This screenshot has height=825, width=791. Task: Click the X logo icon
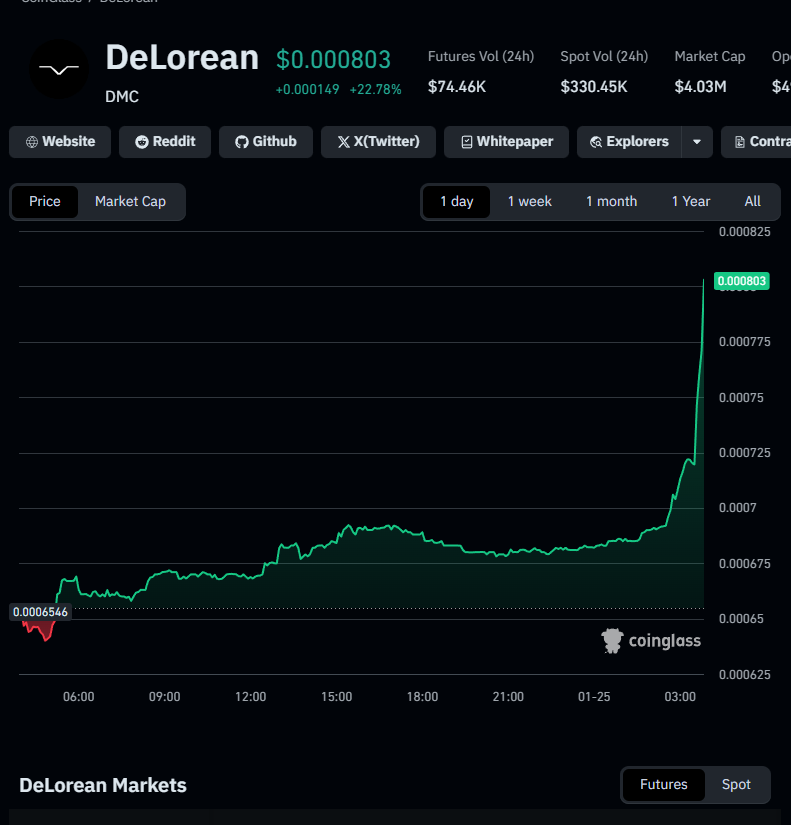click(344, 142)
